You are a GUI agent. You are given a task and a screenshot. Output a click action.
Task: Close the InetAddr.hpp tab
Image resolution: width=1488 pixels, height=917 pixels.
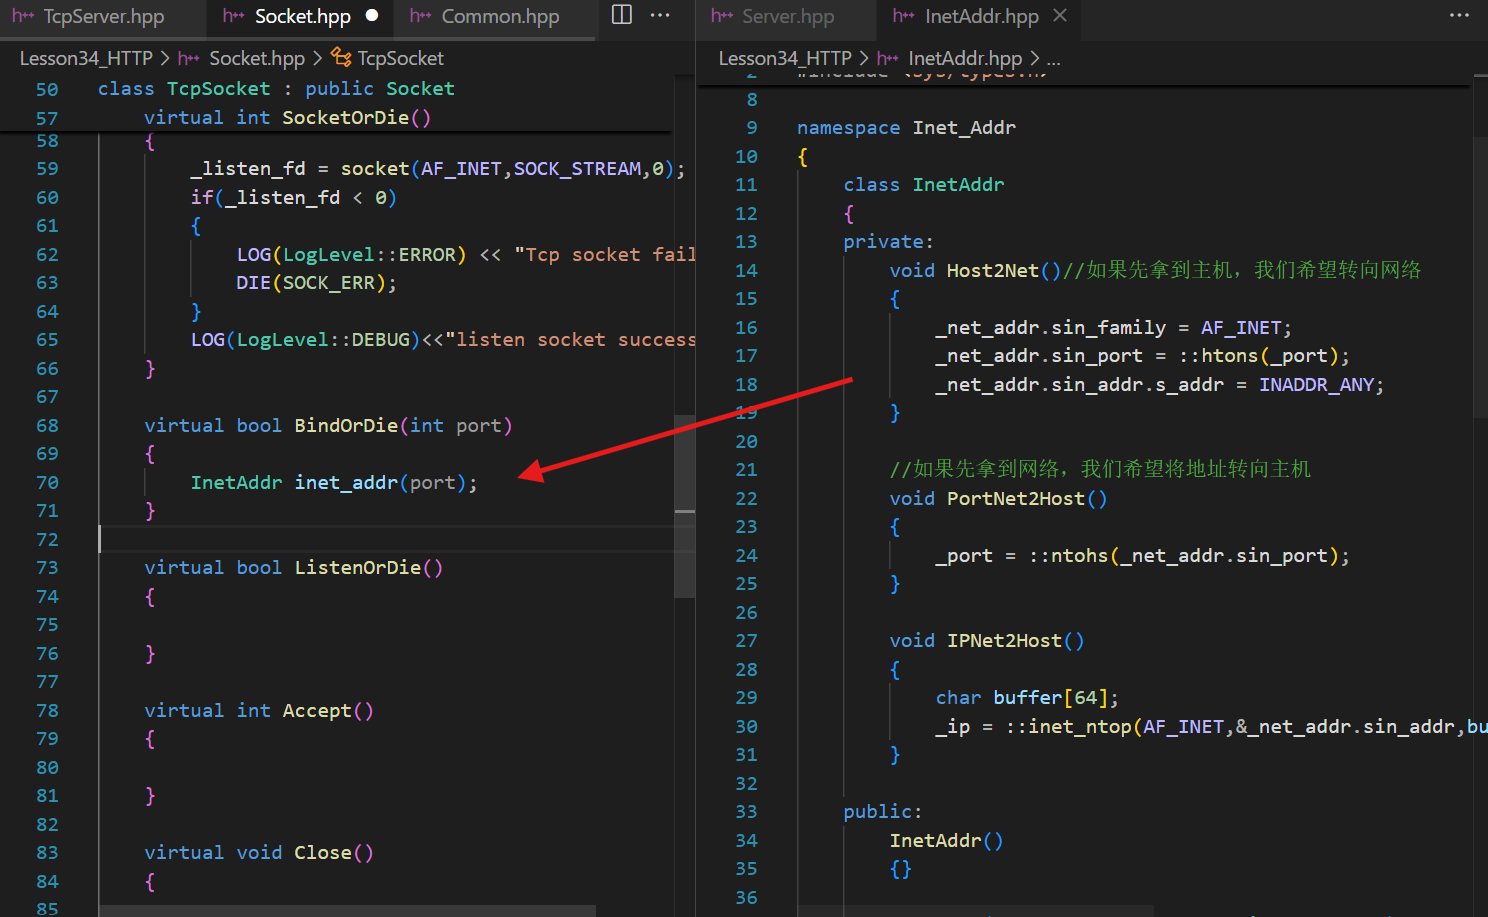point(1061,16)
